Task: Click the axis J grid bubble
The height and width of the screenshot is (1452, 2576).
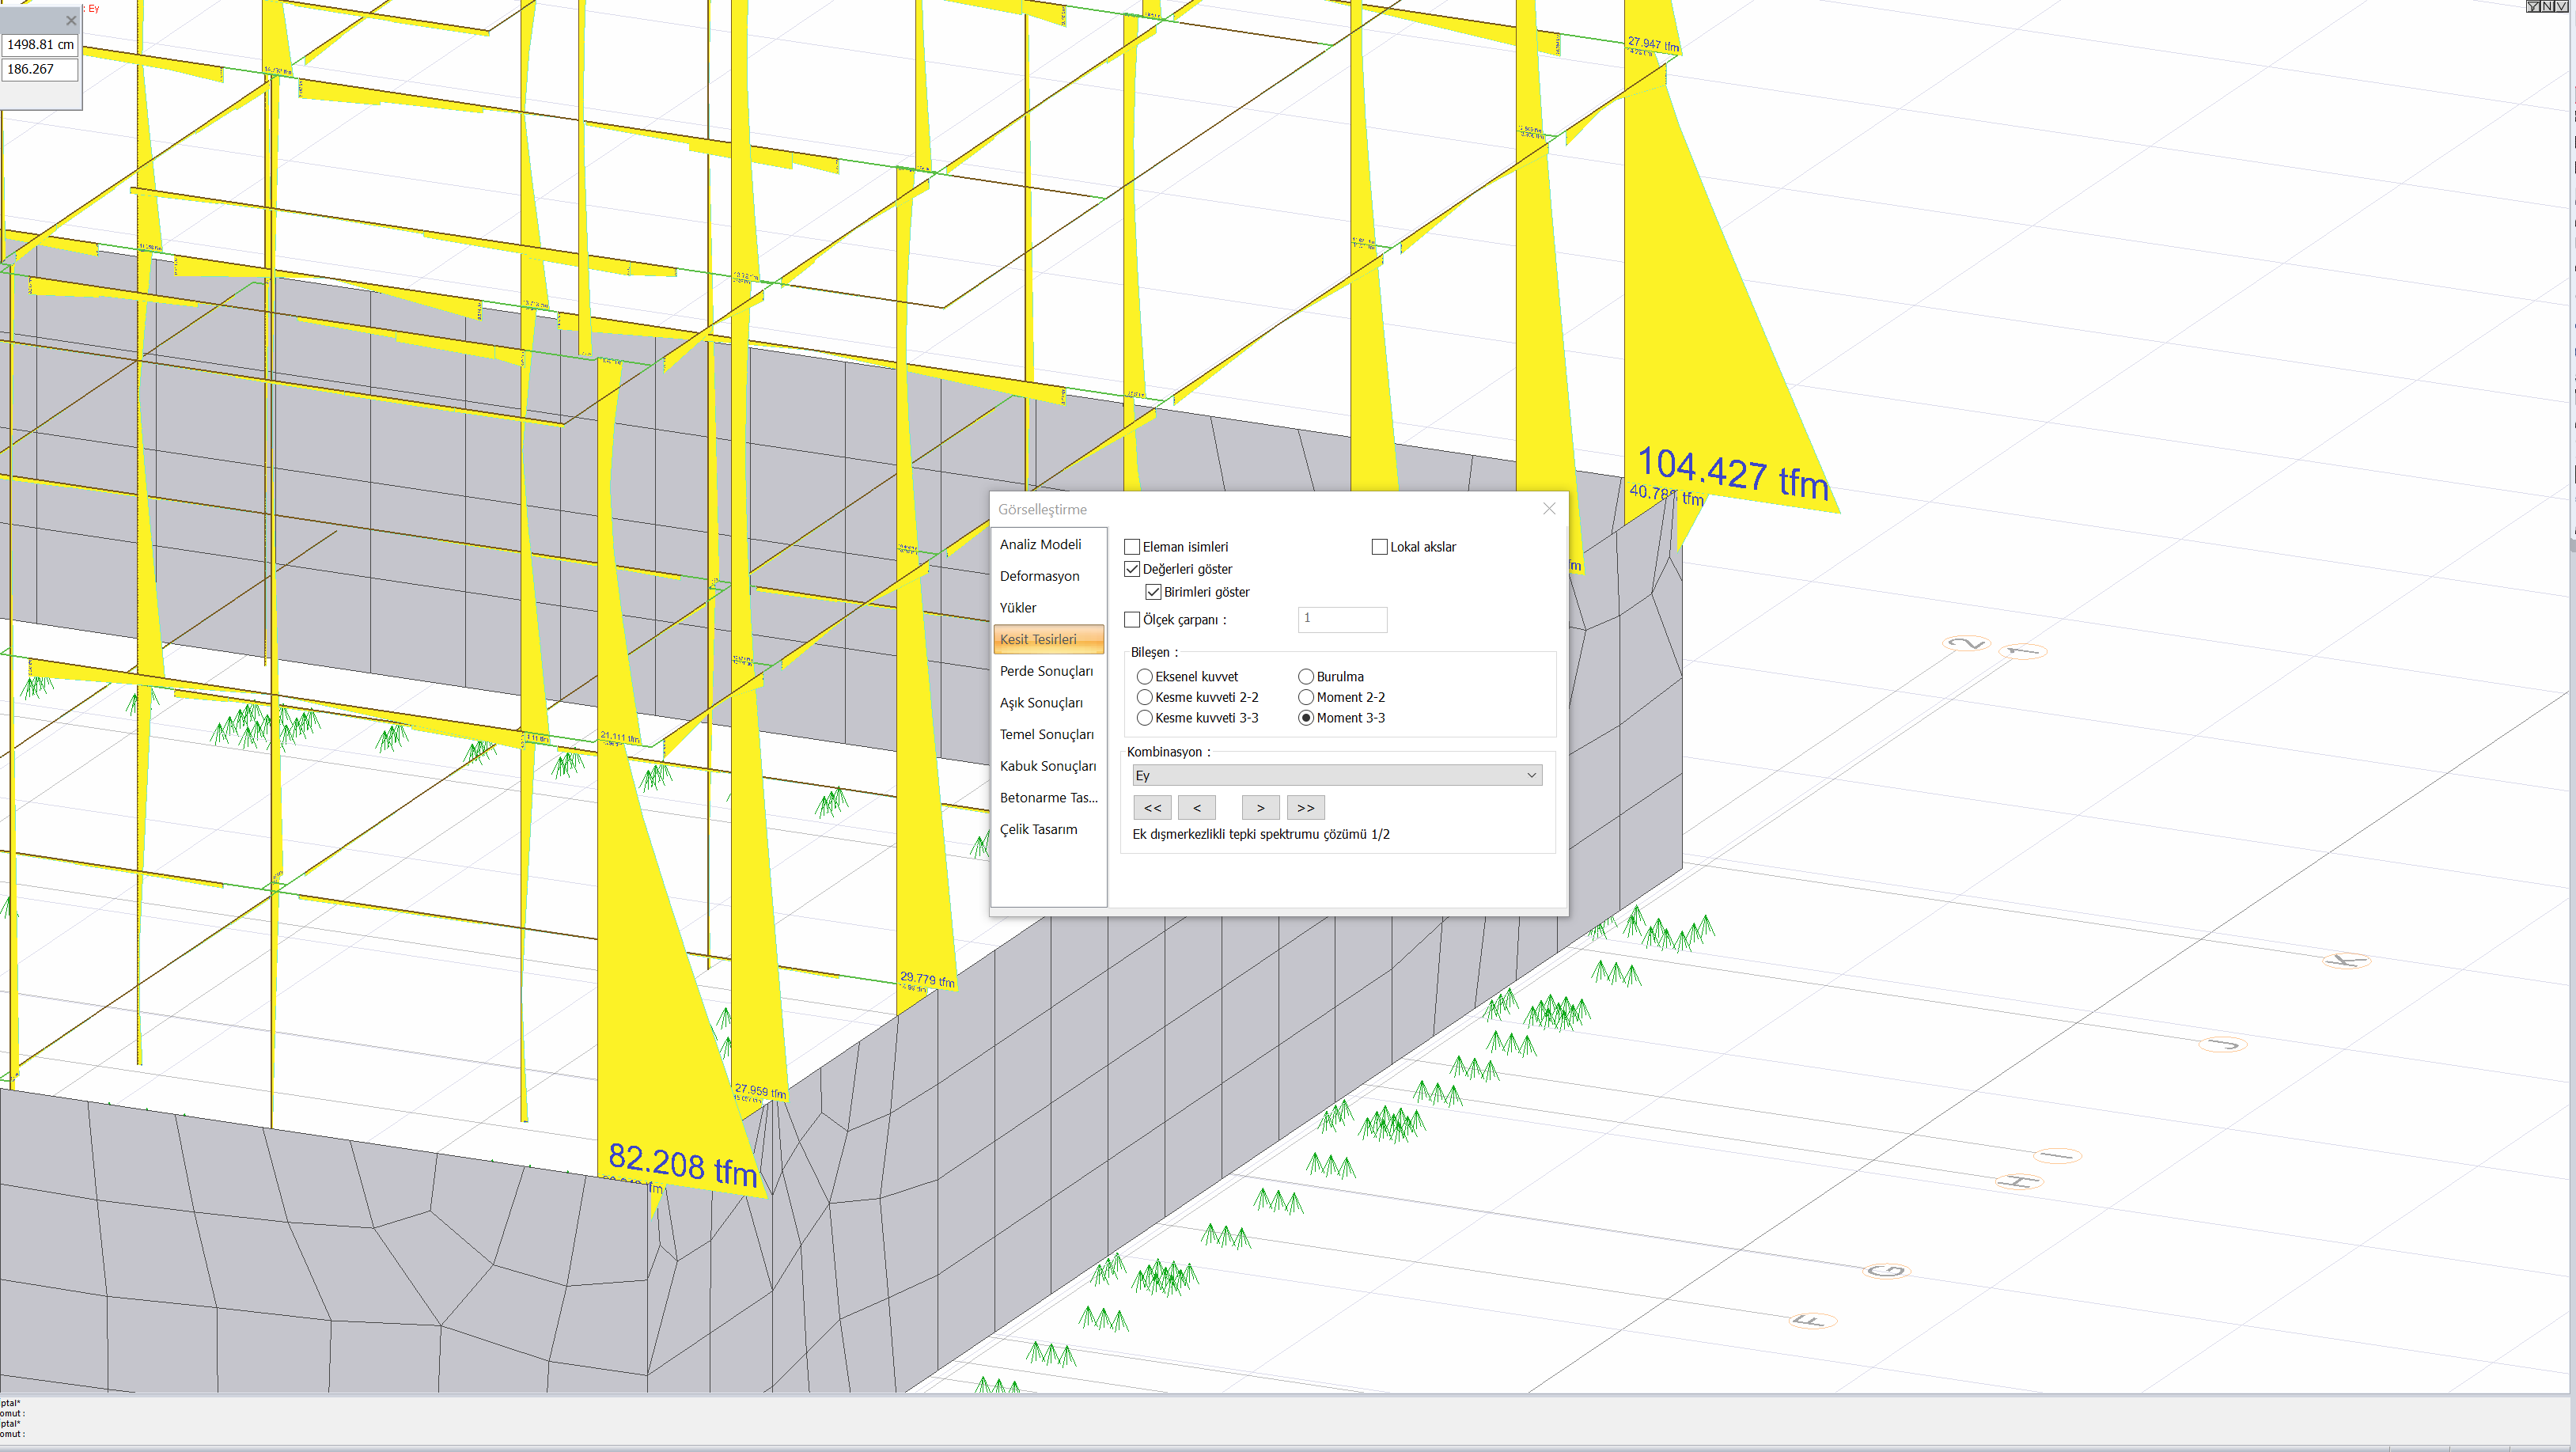Action: (x=2223, y=1045)
